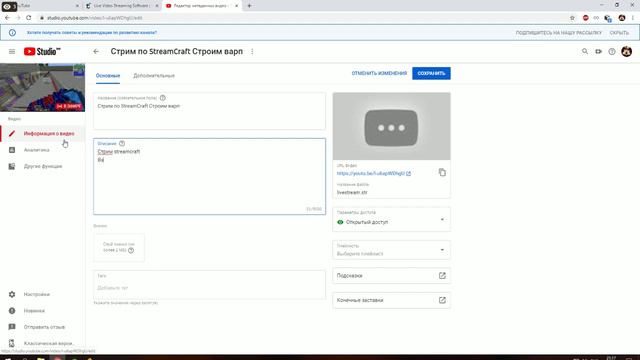Open the hamburger navigation menu
This screenshot has height=360, width=640.
[12, 51]
